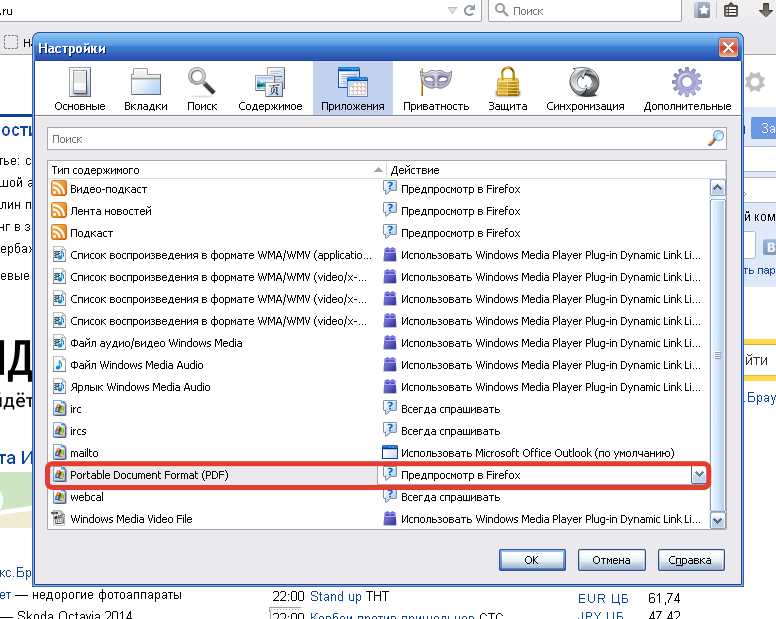
Task: Open the Синхронизация pane
Action: point(585,89)
